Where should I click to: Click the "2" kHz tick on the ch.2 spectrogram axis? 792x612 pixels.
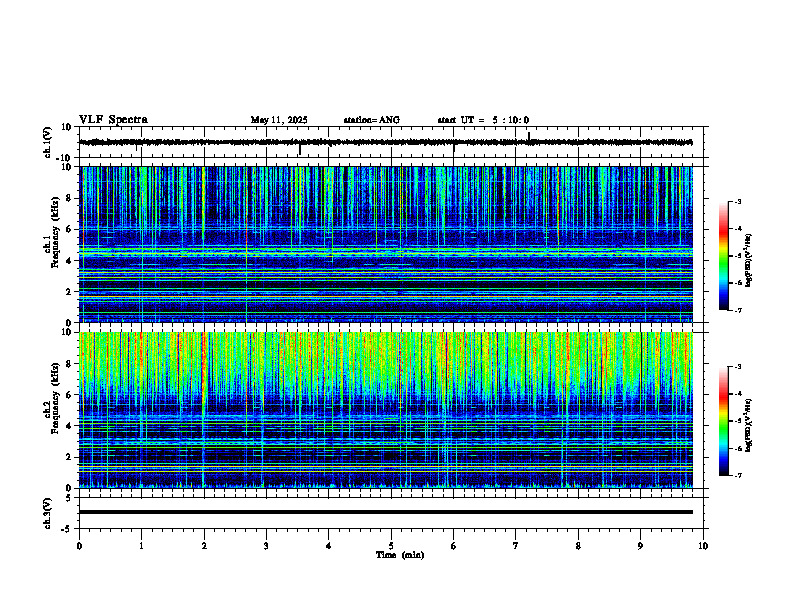(x=70, y=457)
